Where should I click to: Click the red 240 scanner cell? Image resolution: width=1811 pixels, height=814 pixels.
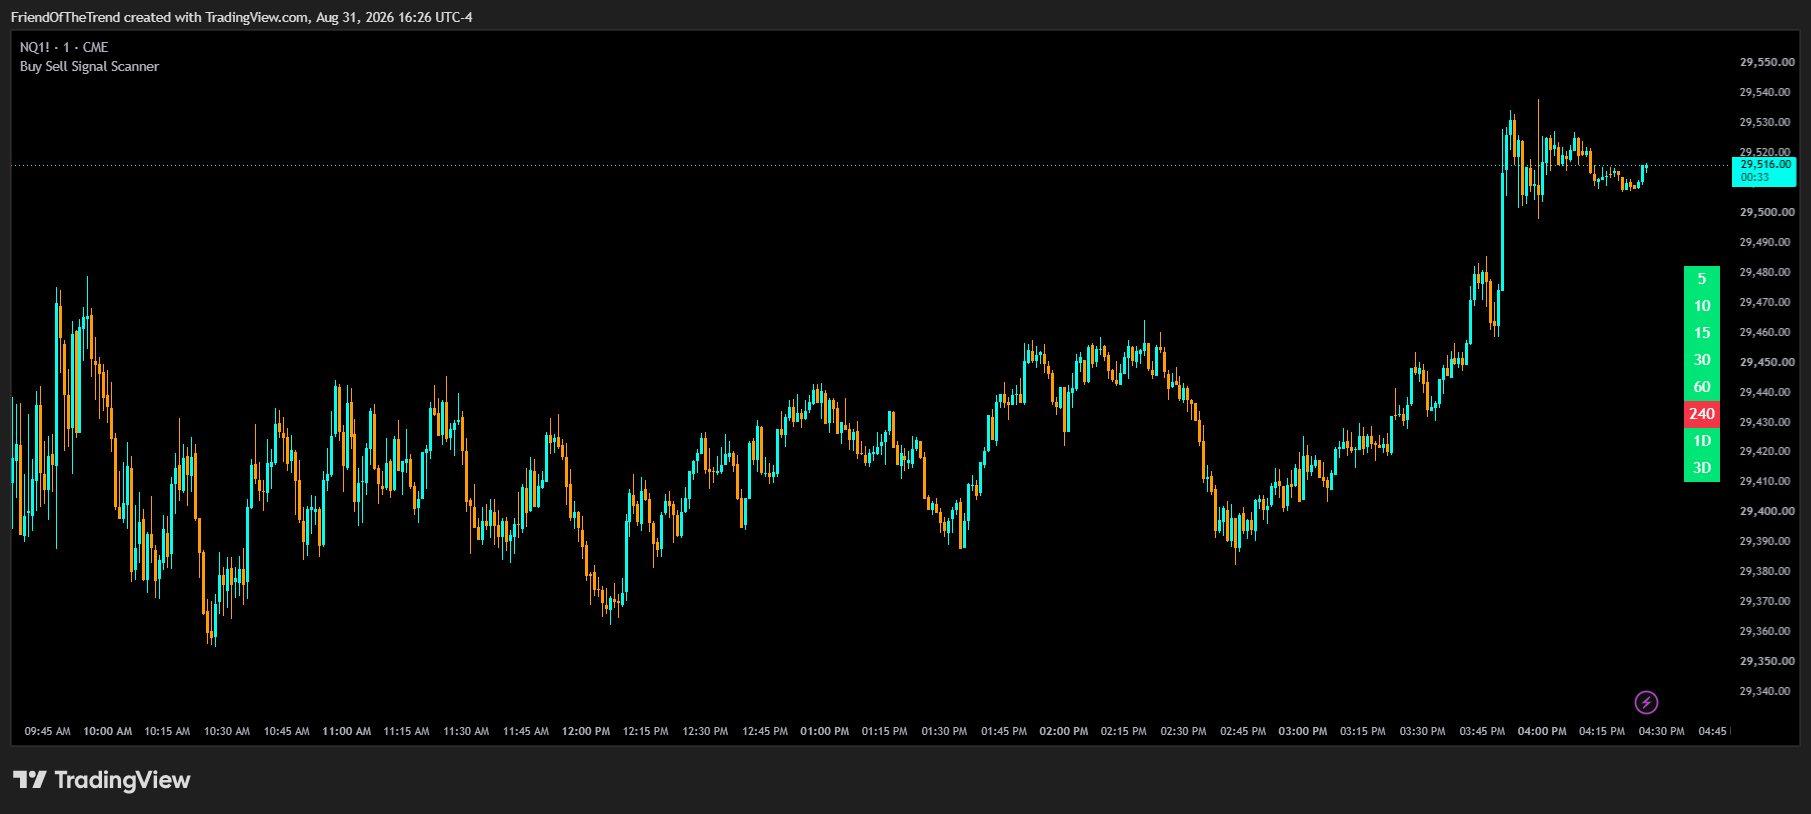coord(1702,414)
